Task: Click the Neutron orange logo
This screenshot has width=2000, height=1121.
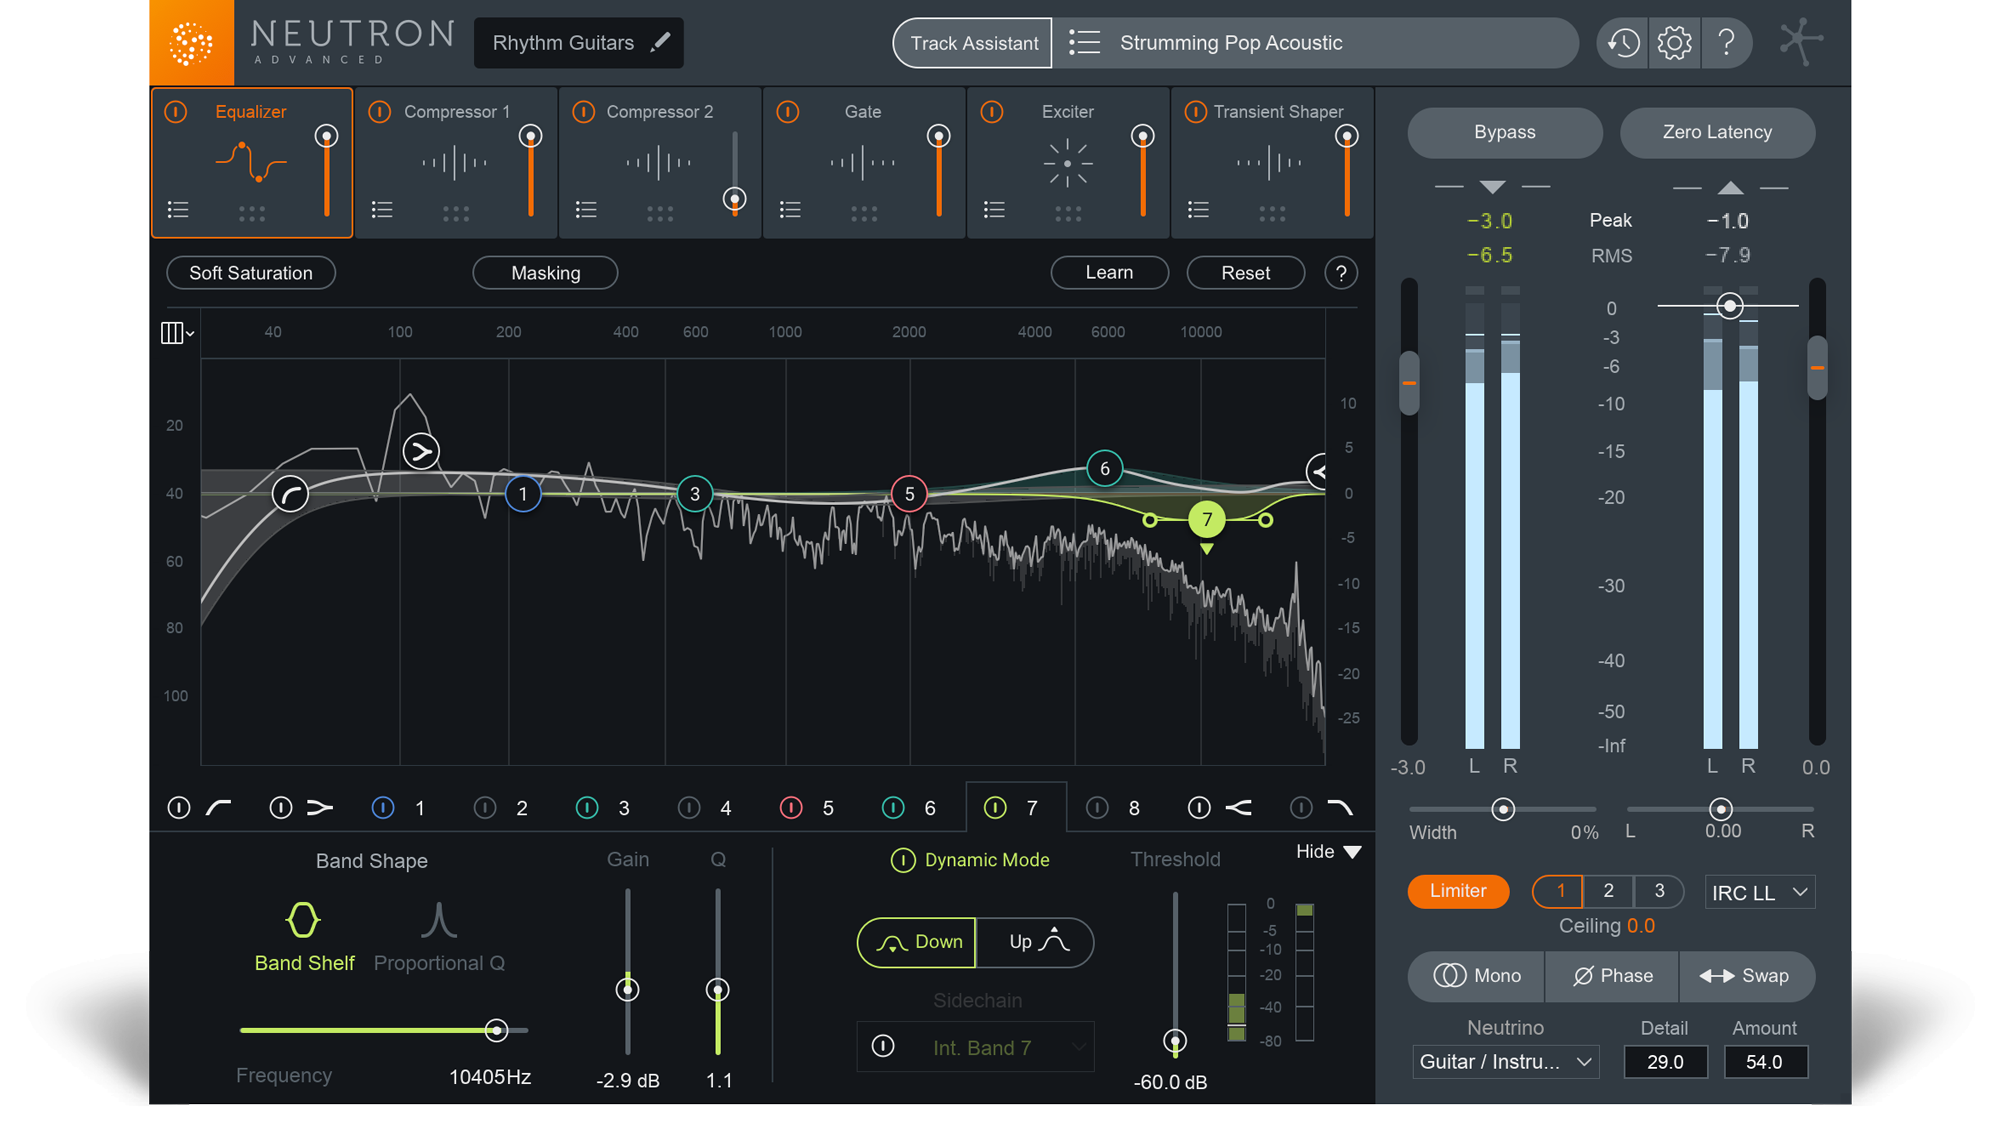Action: coord(192,43)
